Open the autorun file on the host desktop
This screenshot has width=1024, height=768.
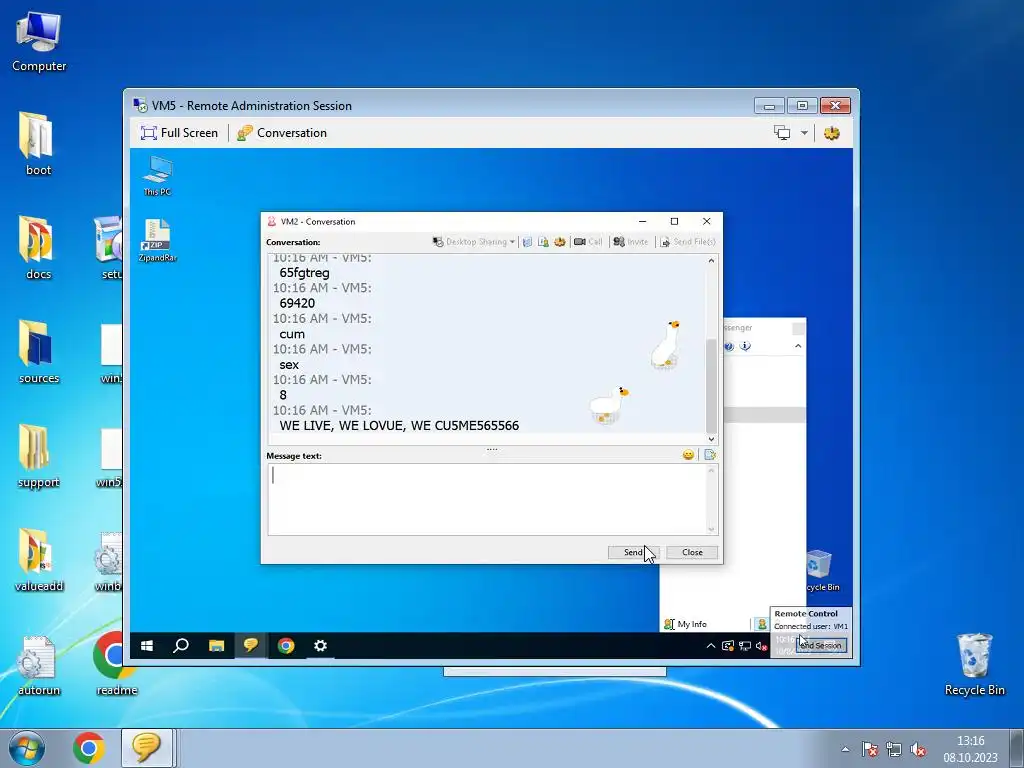coord(39,665)
